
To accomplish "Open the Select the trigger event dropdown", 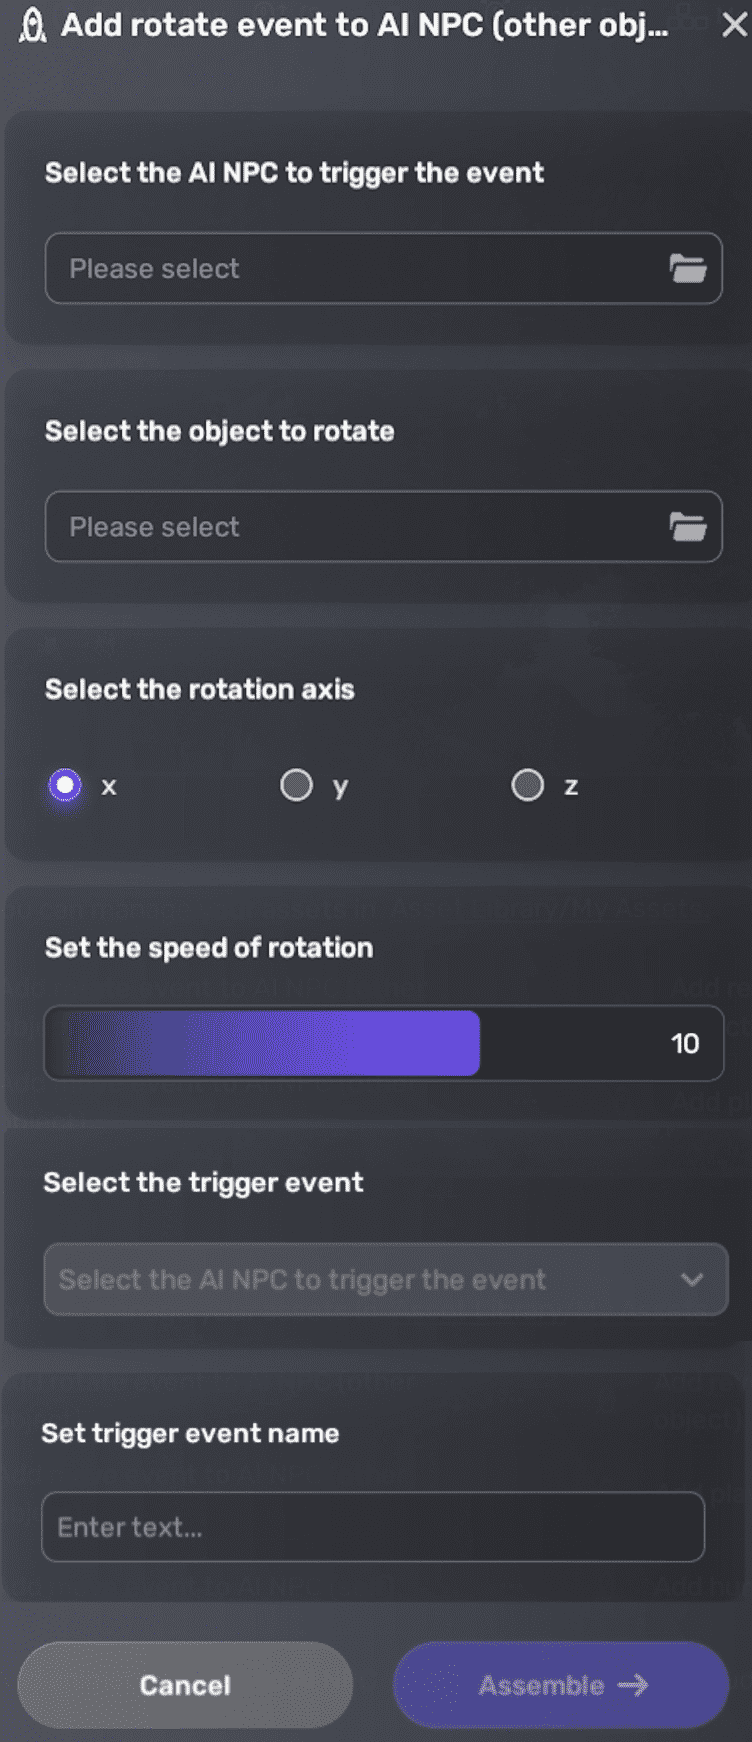I will click(x=383, y=1280).
